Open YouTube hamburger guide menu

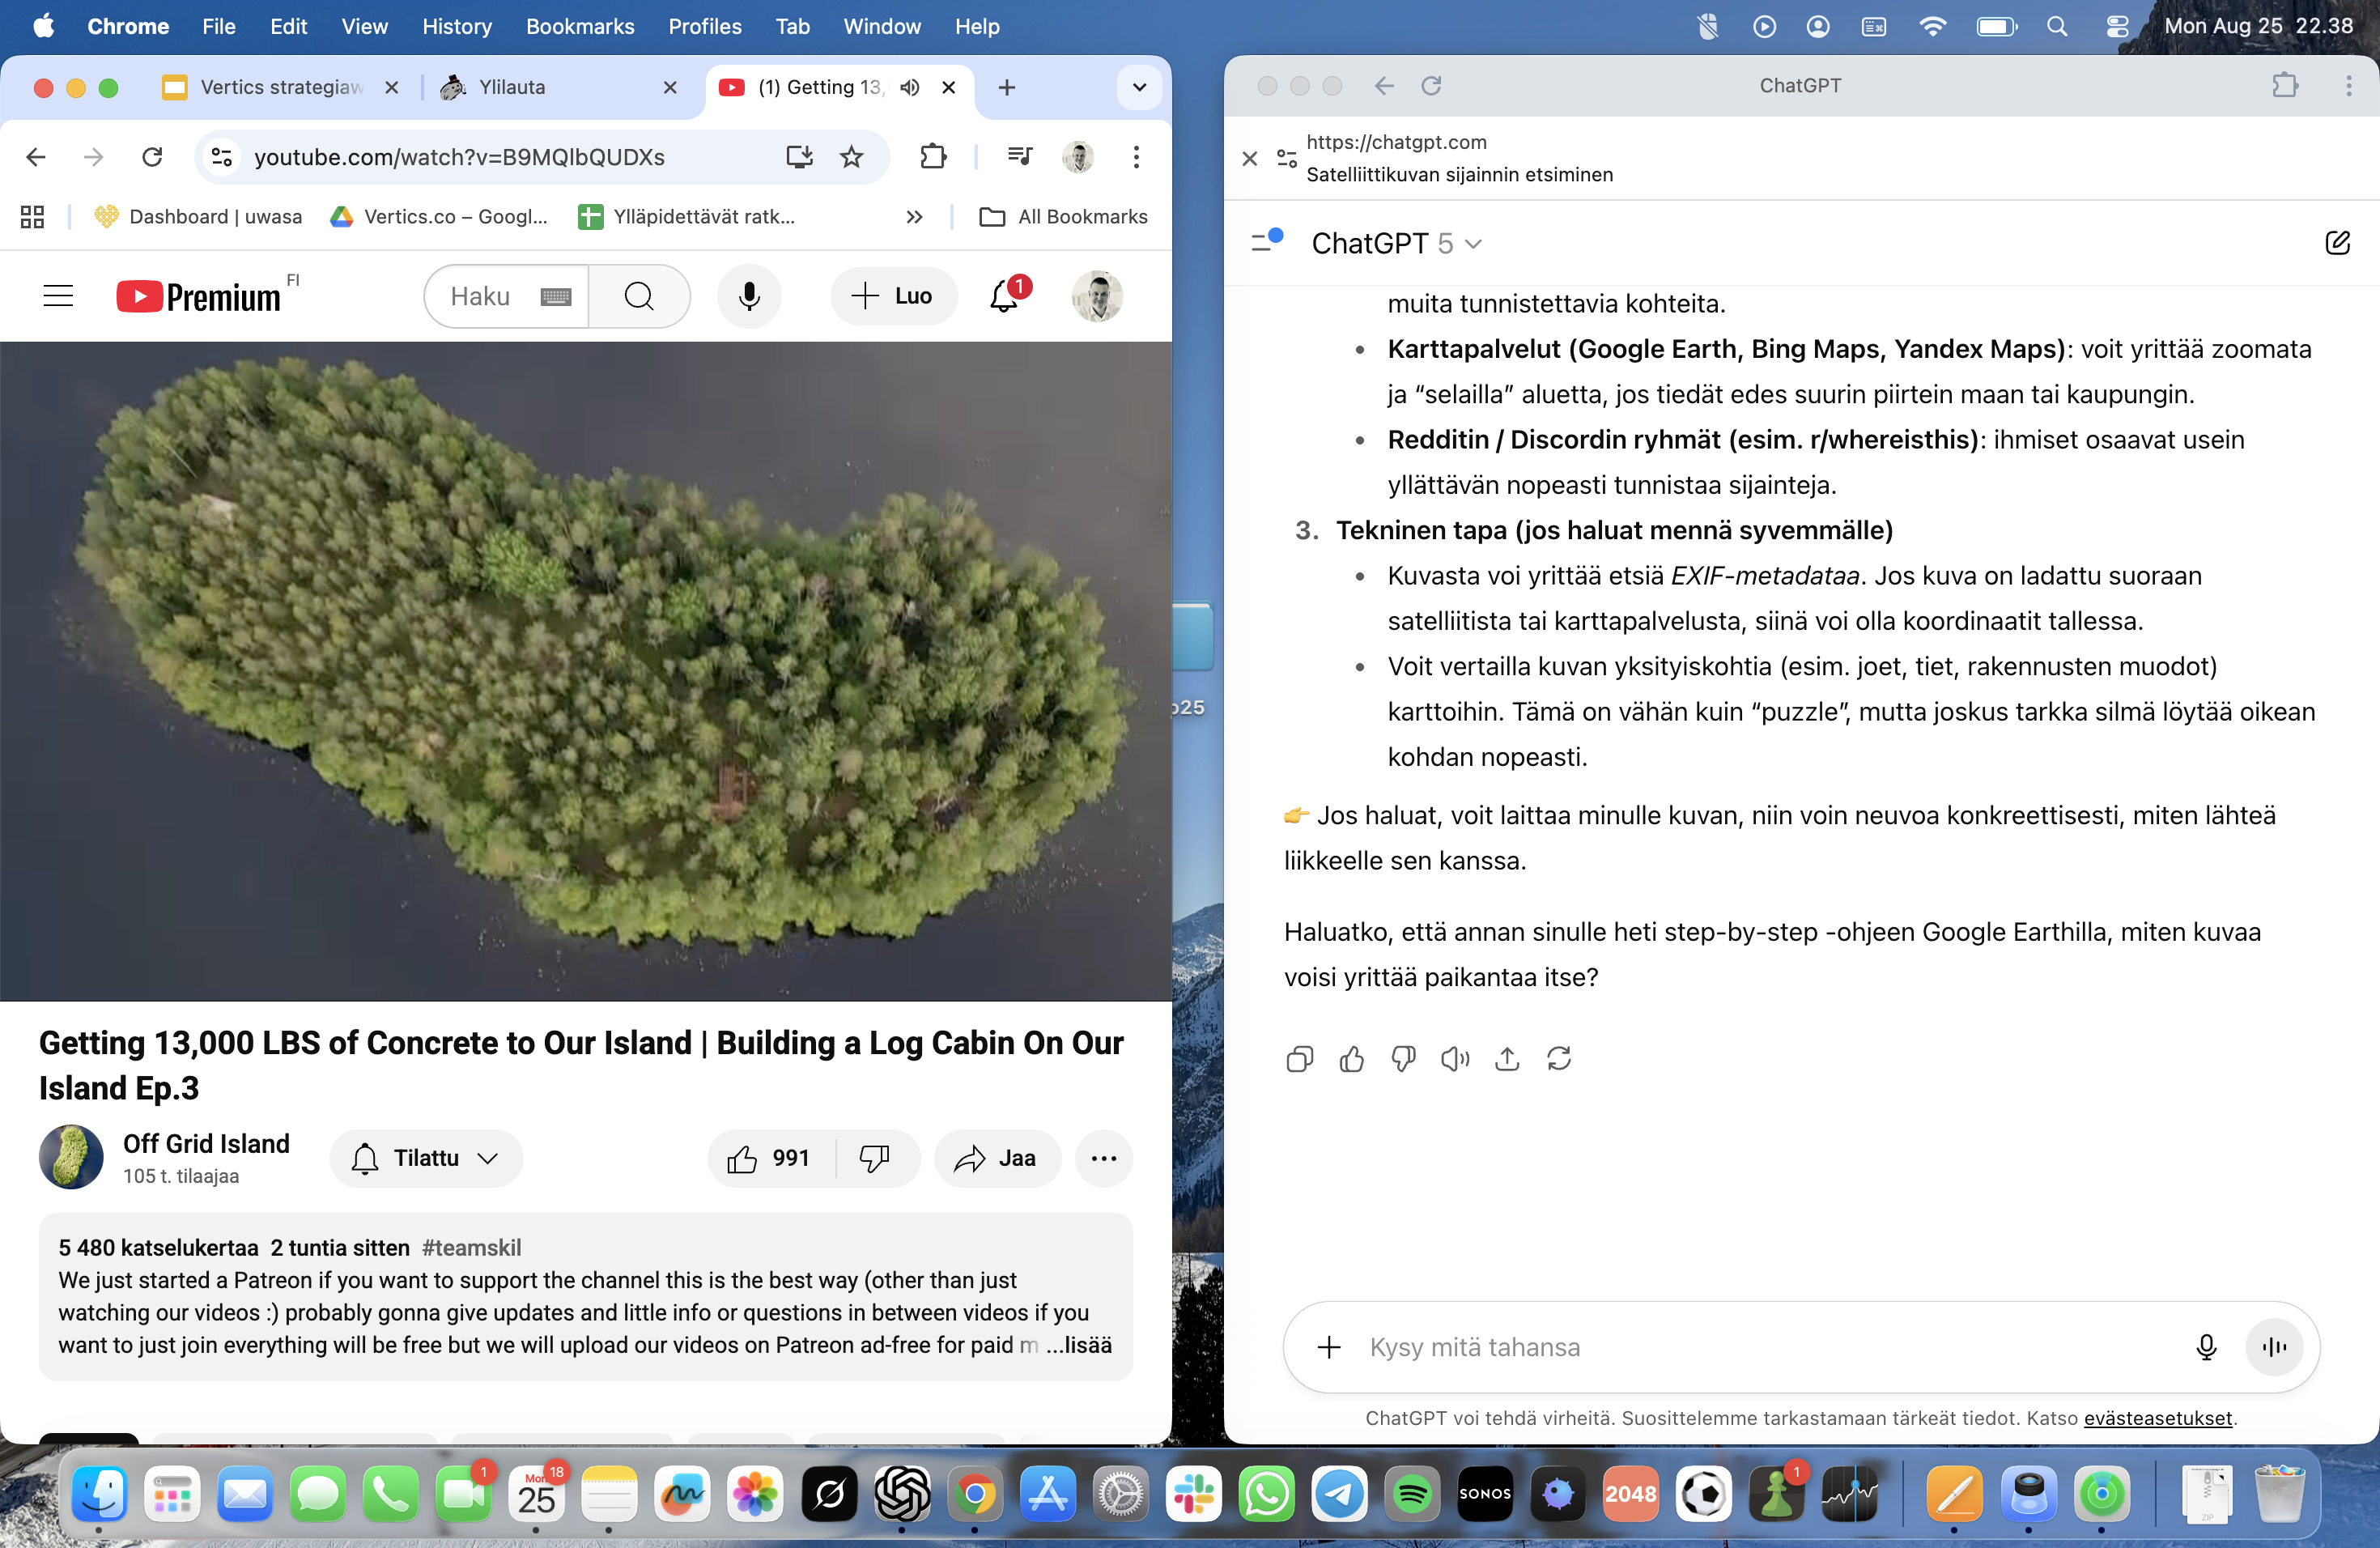[58, 296]
